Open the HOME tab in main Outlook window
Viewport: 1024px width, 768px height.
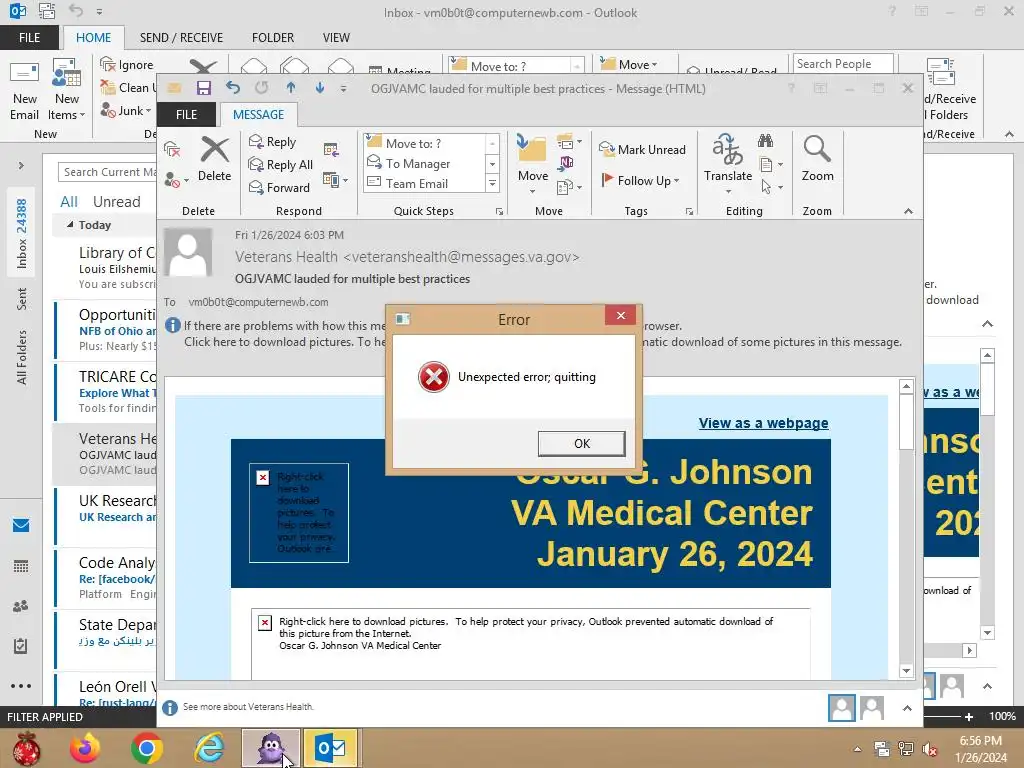tap(93, 38)
